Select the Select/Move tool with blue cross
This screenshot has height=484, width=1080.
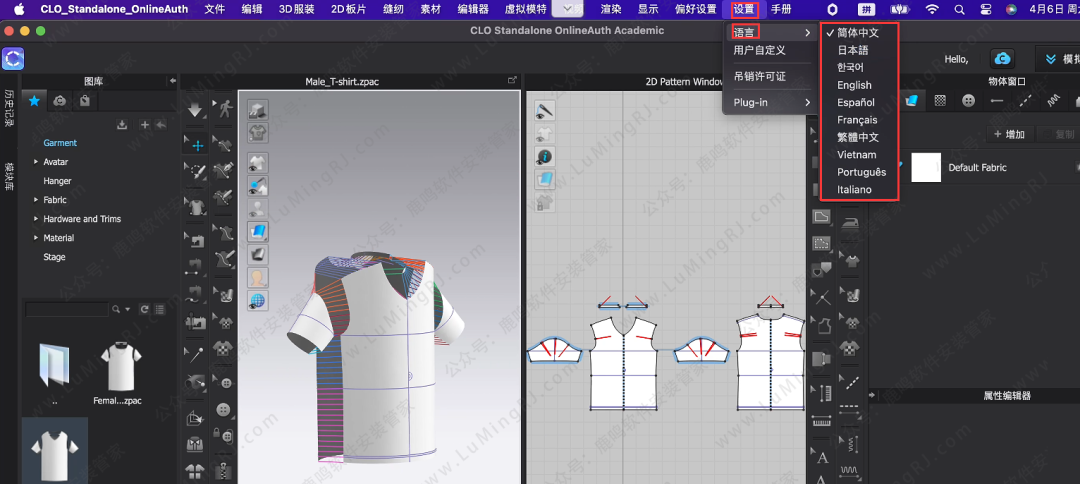196,145
